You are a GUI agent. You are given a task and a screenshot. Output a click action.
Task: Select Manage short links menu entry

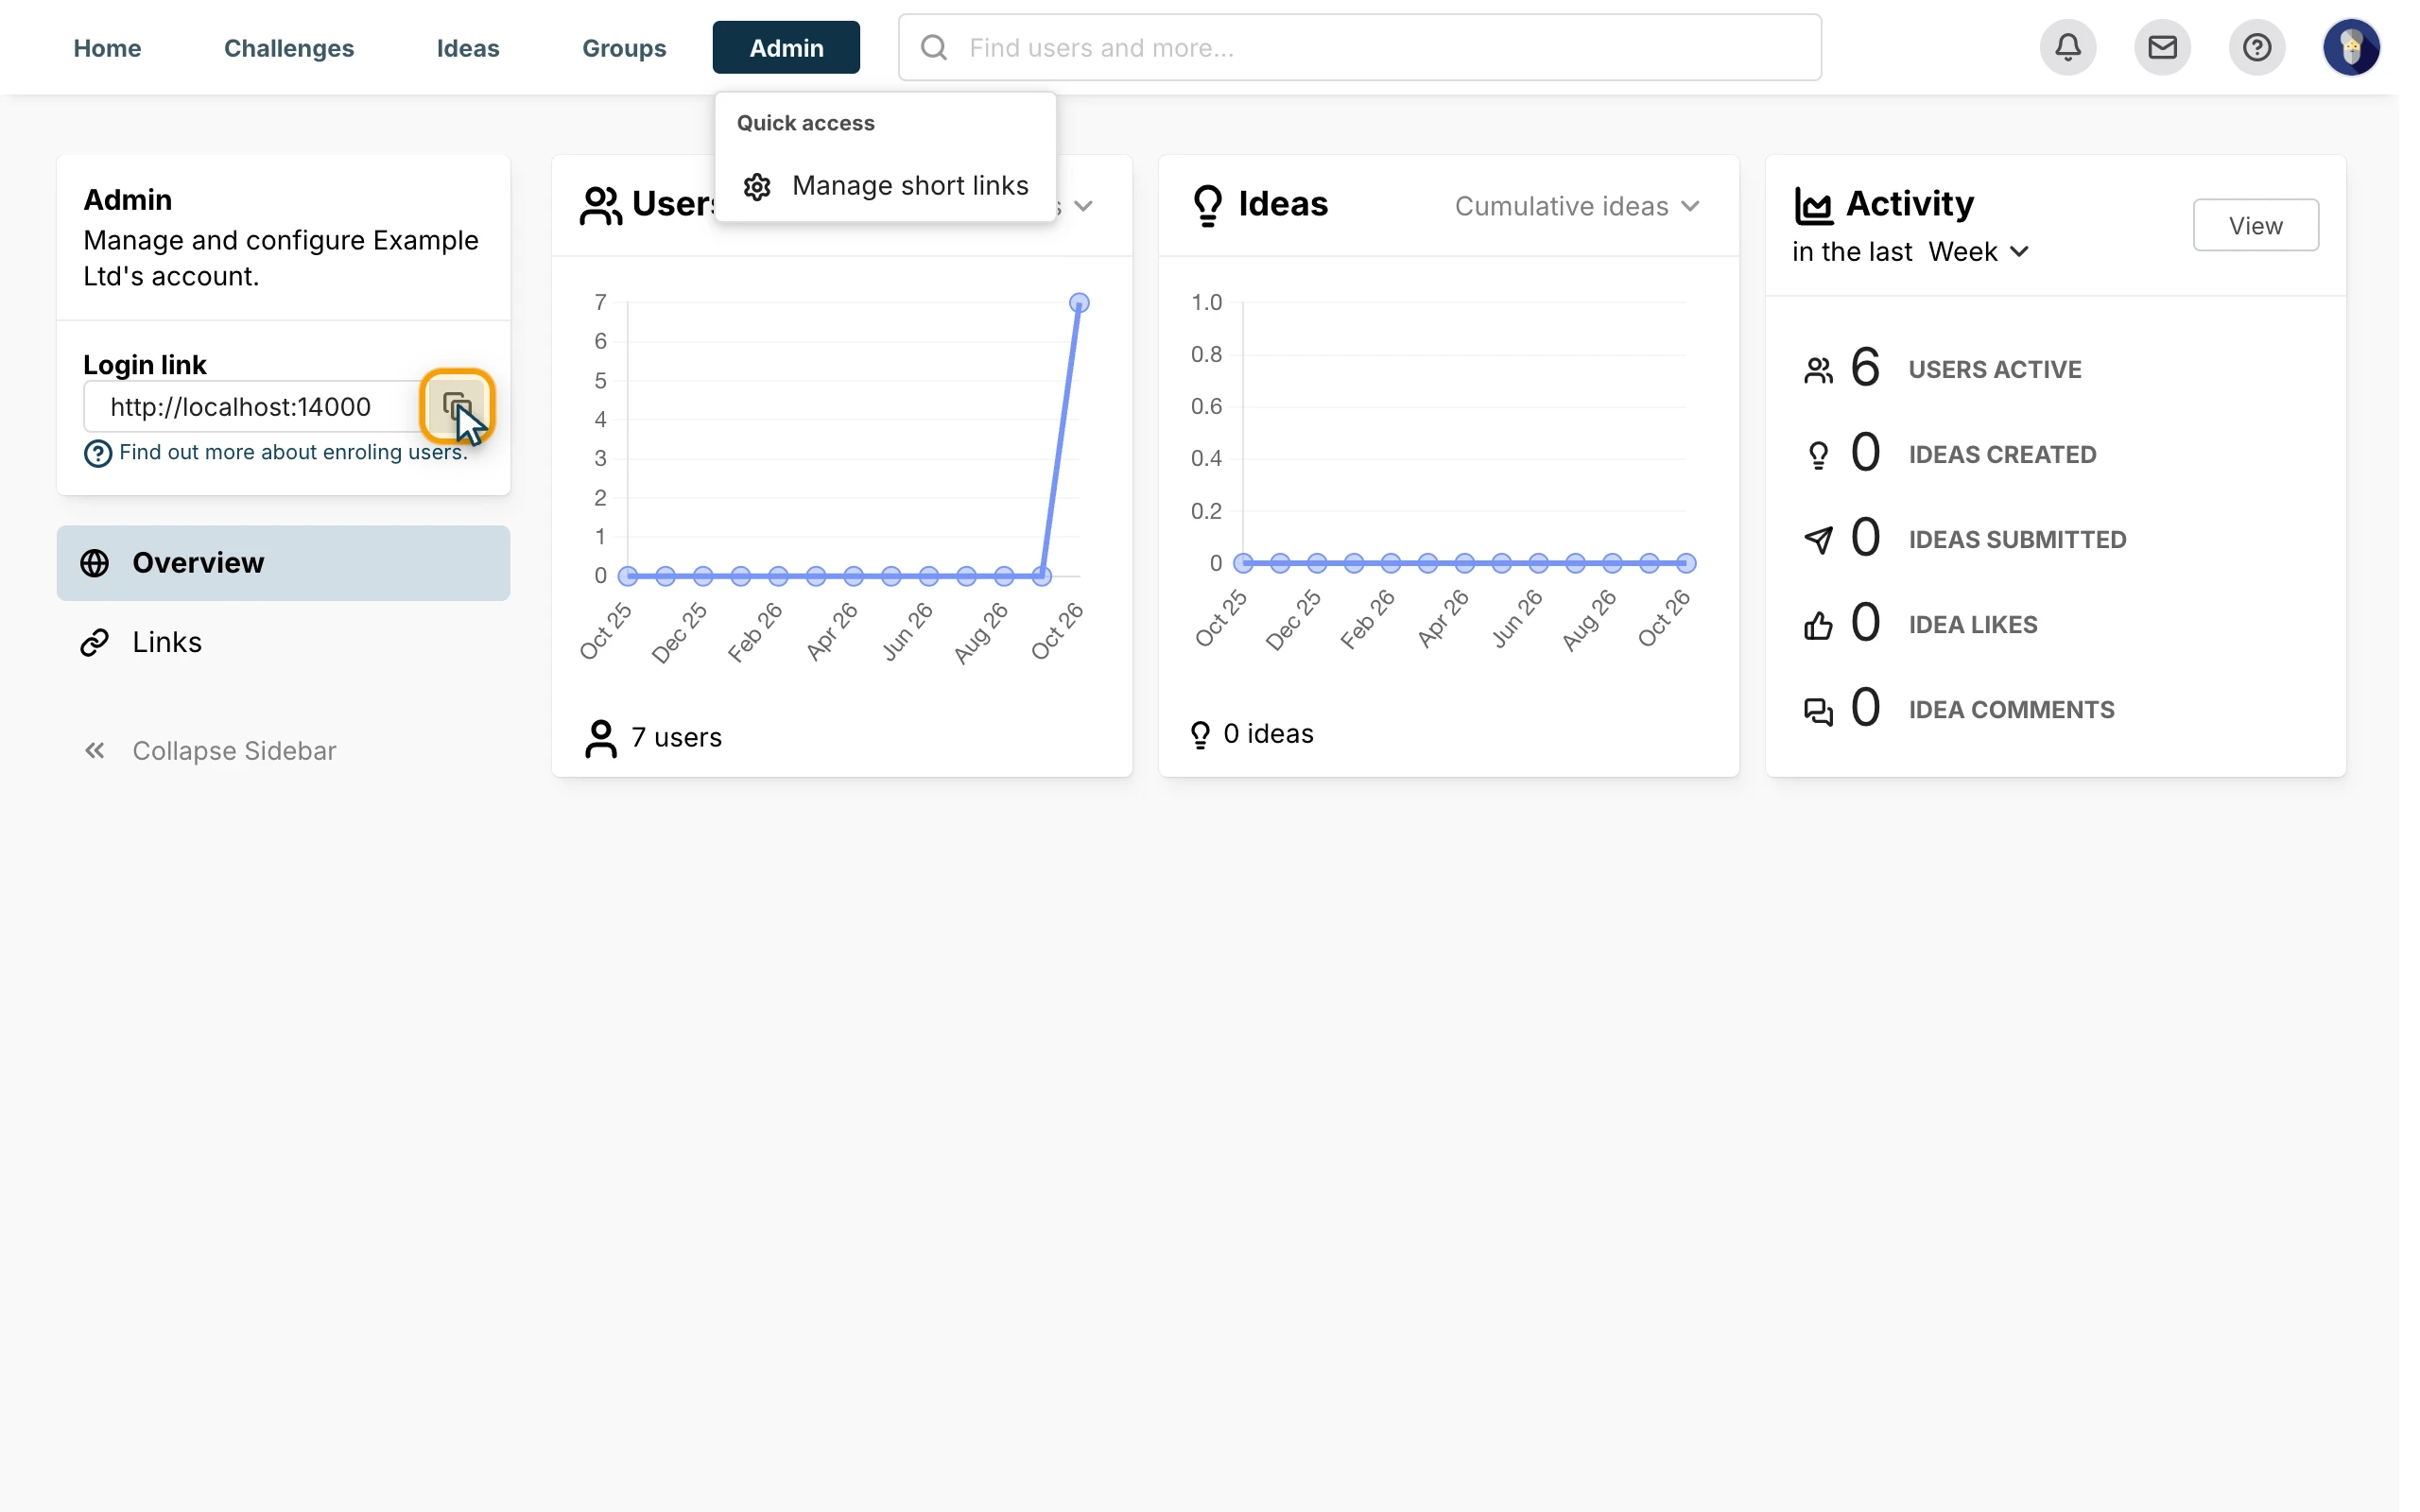coord(886,186)
